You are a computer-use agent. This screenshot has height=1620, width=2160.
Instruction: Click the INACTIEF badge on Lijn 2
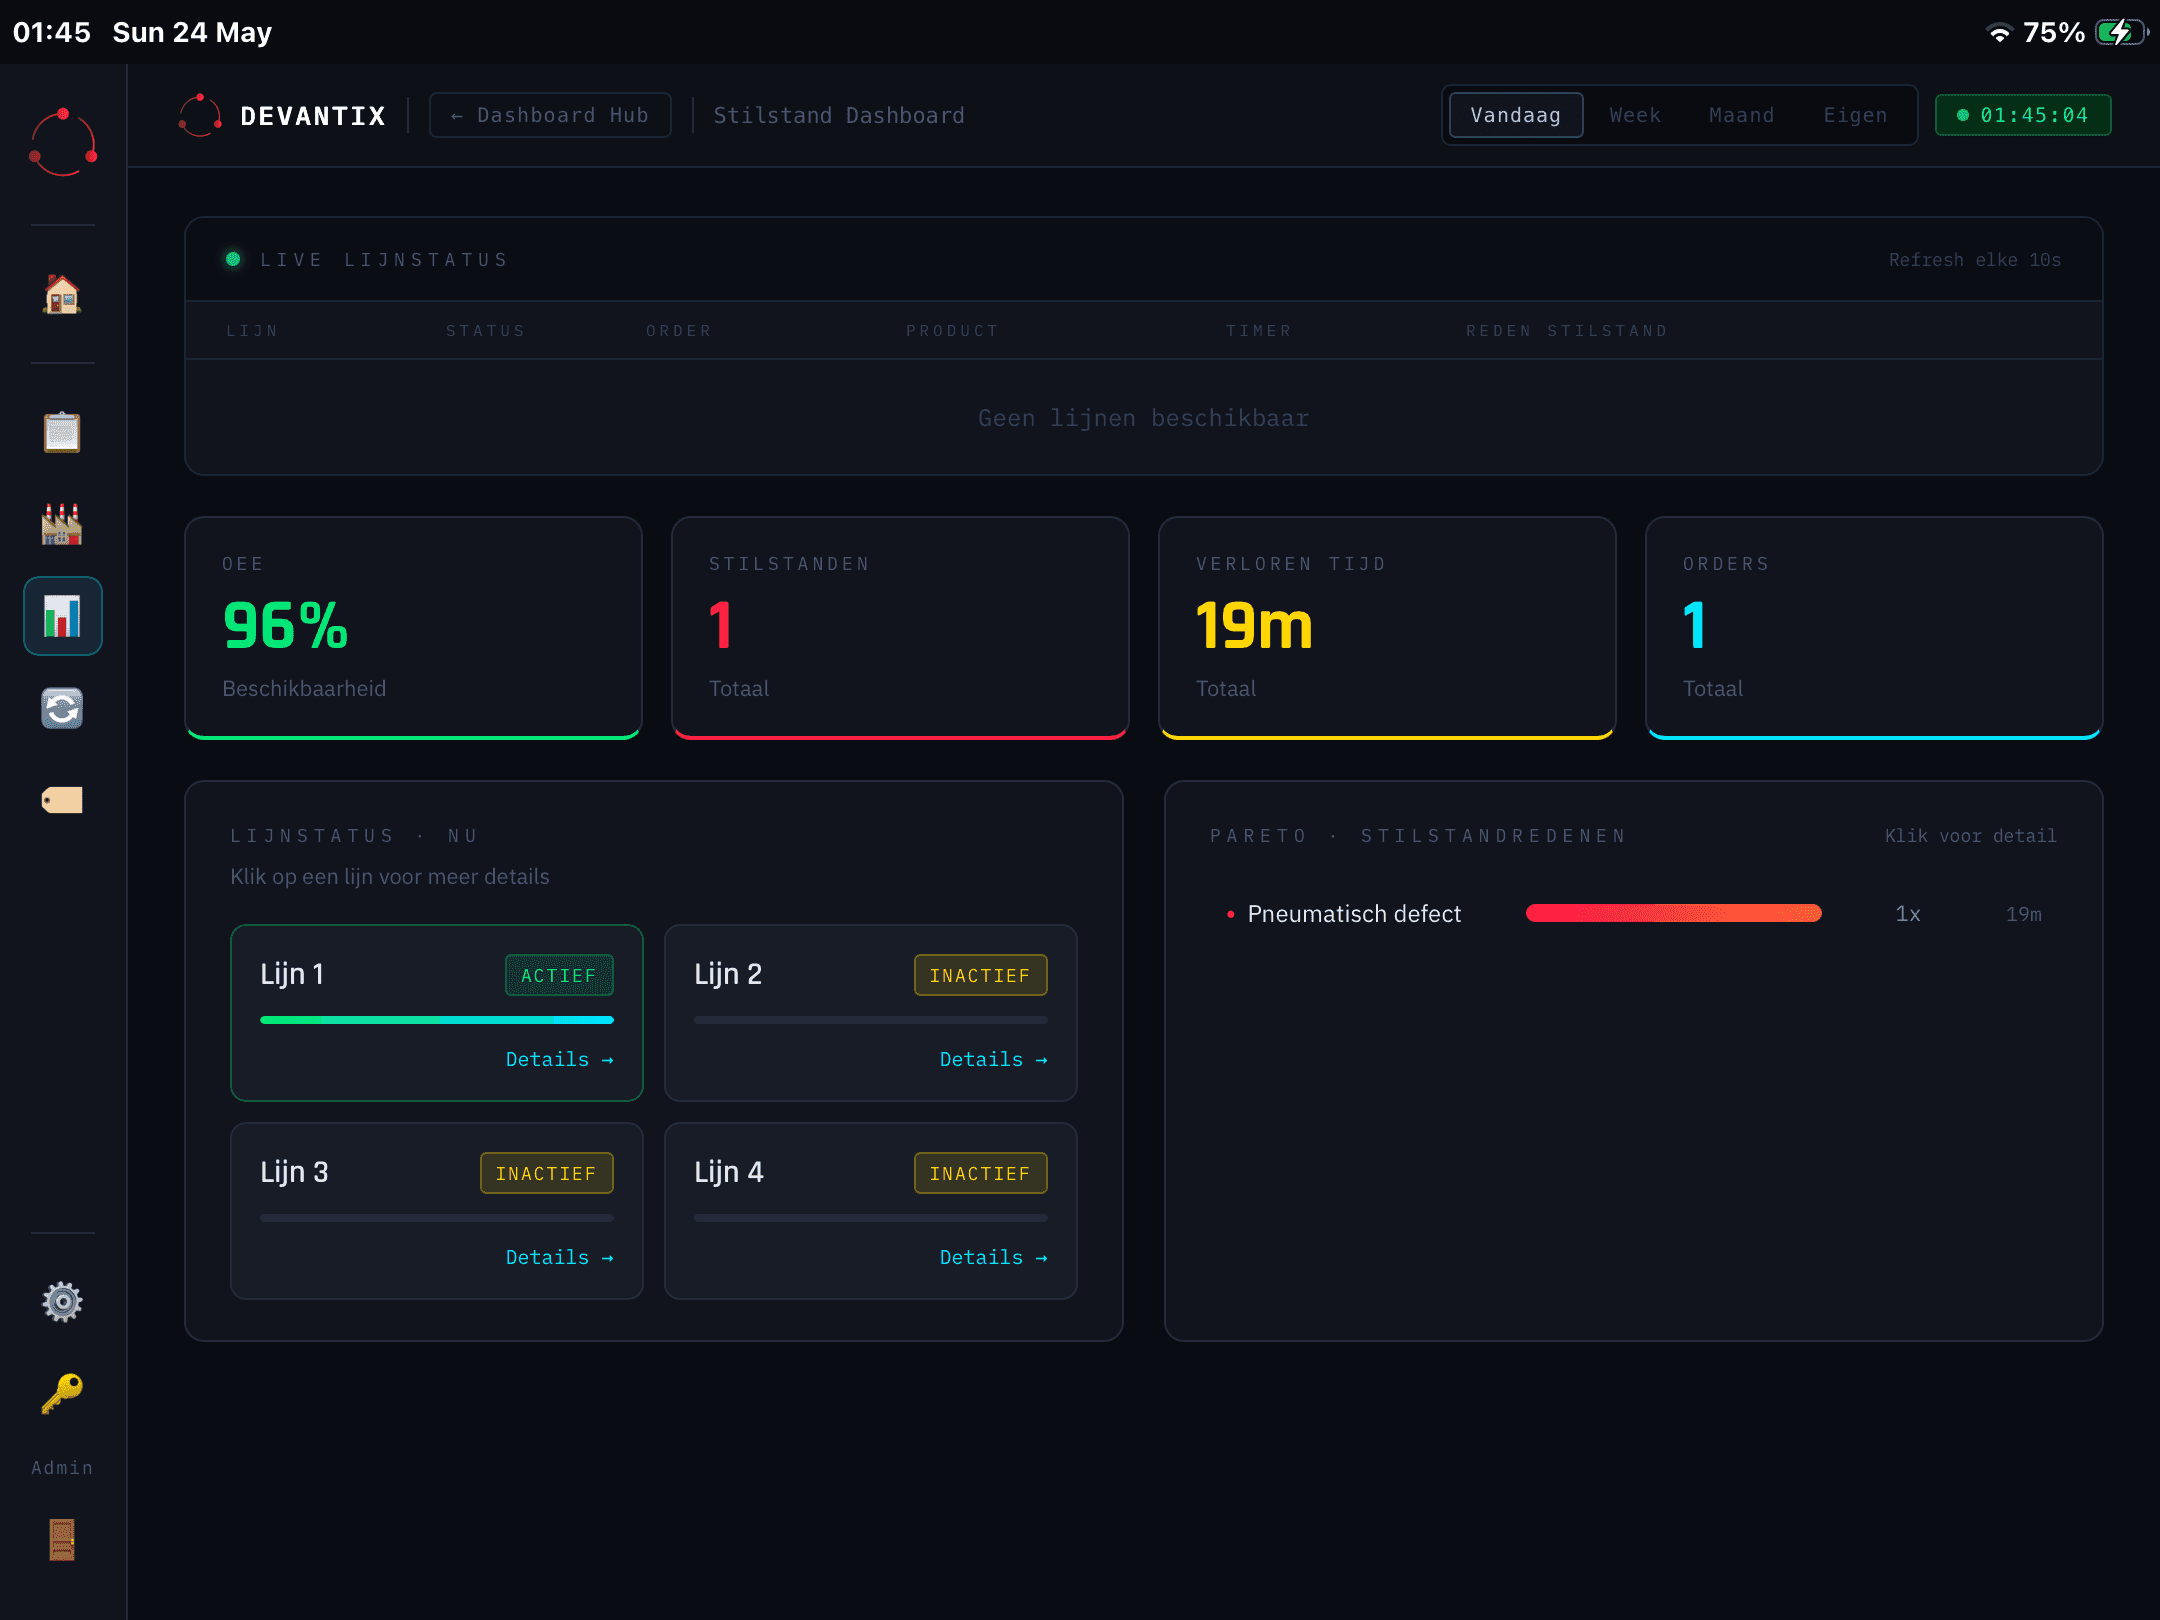tap(980, 975)
